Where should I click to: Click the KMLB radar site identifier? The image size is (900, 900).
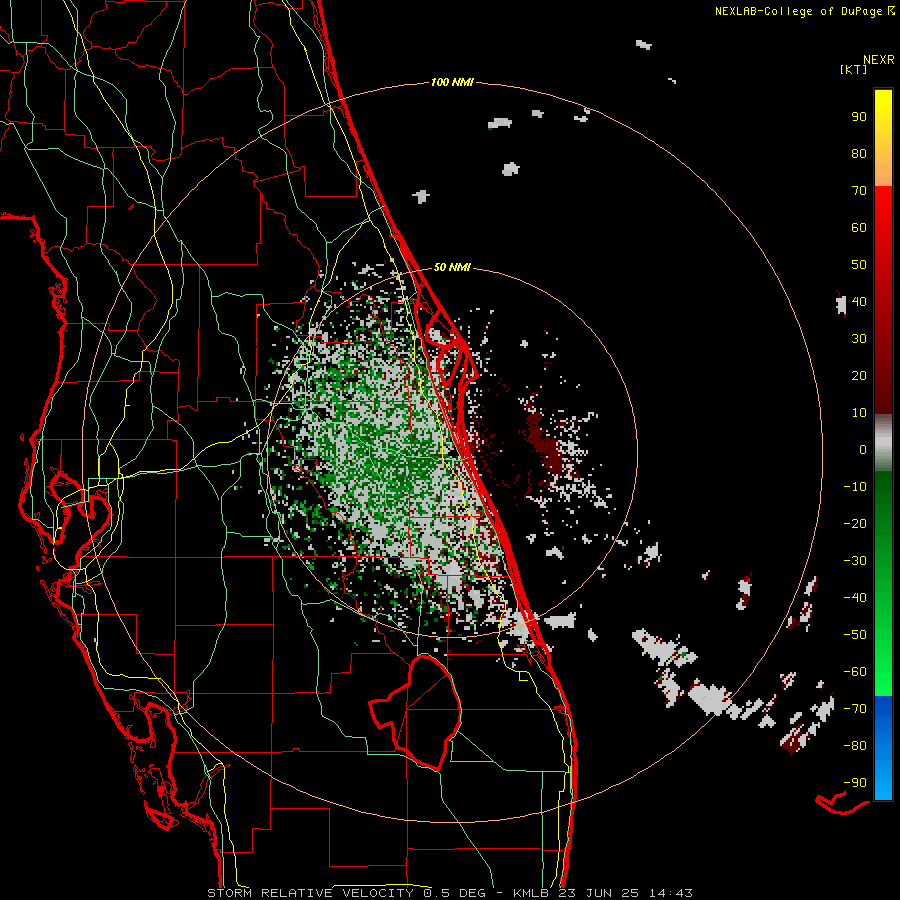[x=531, y=893]
